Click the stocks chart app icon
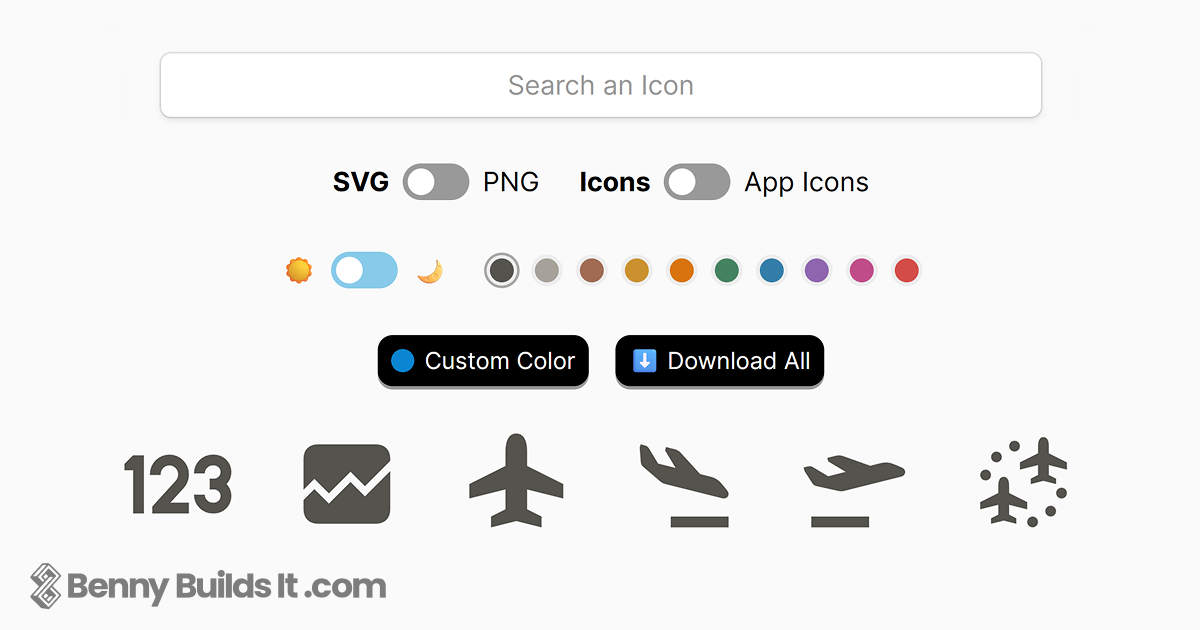The image size is (1200, 630). coord(345,485)
